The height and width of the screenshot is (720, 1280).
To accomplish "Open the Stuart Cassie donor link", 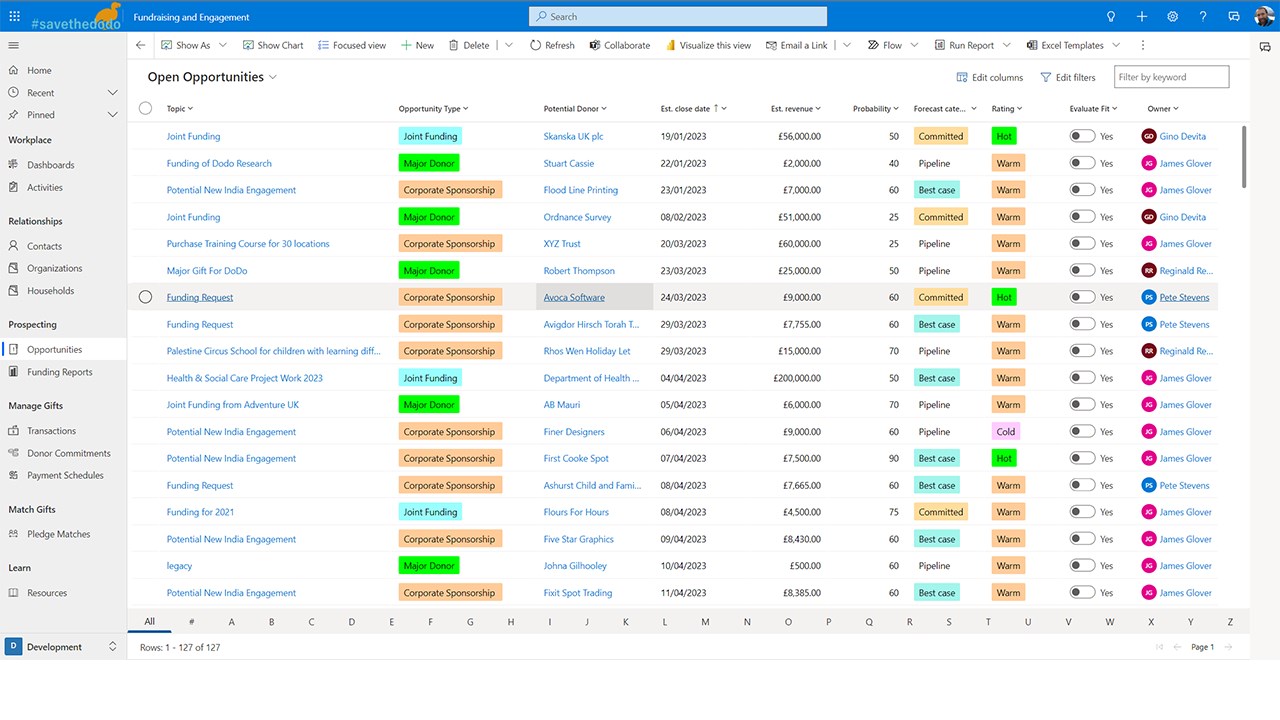I will click(569, 163).
